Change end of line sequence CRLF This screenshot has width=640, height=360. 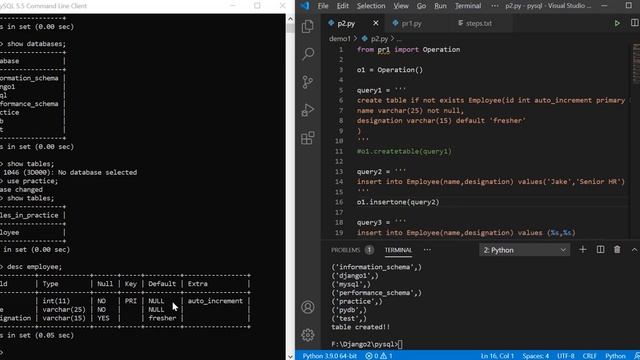coord(589,356)
